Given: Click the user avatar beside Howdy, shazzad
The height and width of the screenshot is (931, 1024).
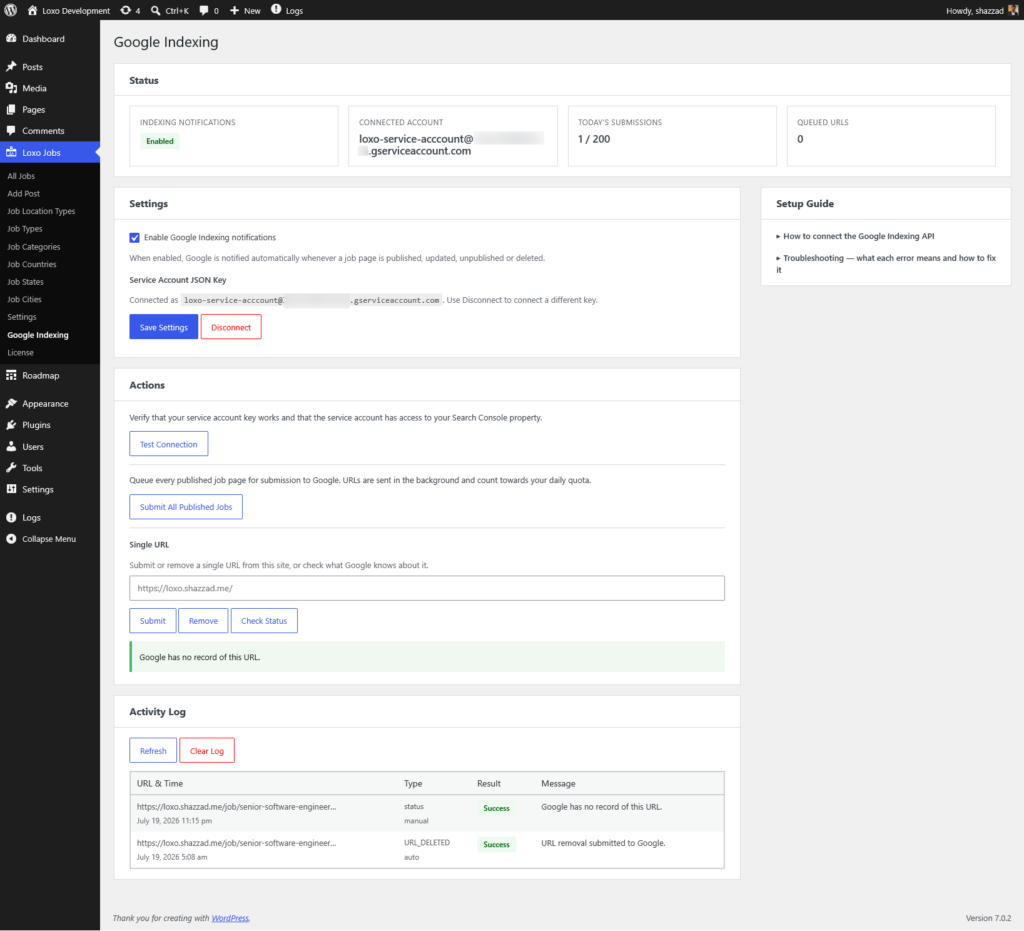Looking at the screenshot, I should (1013, 10).
